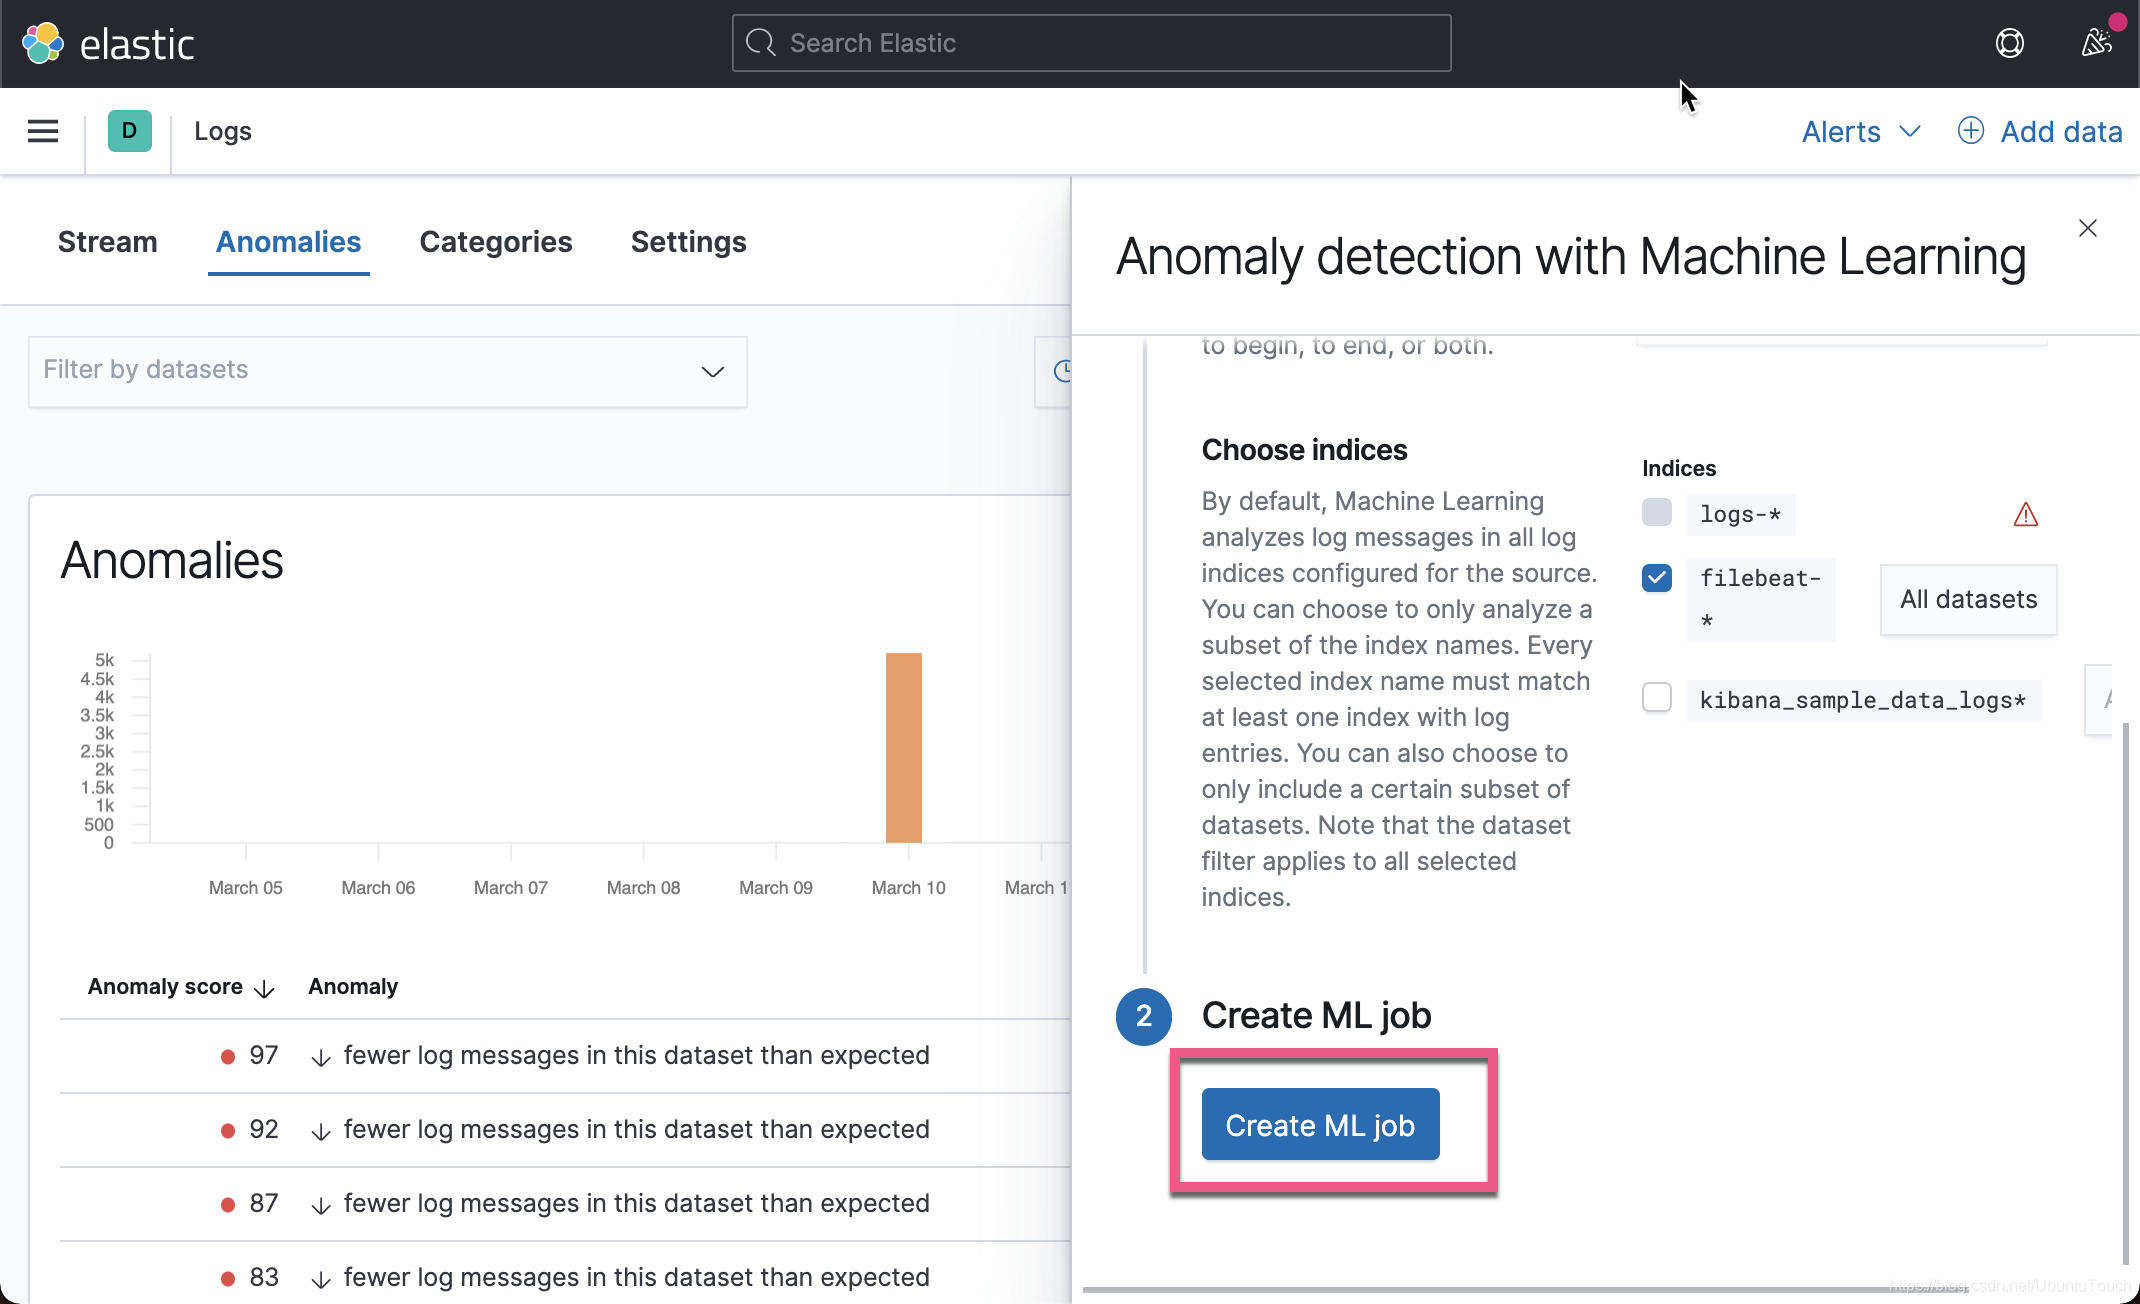Click the Create ML job button
Image resolution: width=2140 pixels, height=1304 pixels.
tap(1319, 1125)
